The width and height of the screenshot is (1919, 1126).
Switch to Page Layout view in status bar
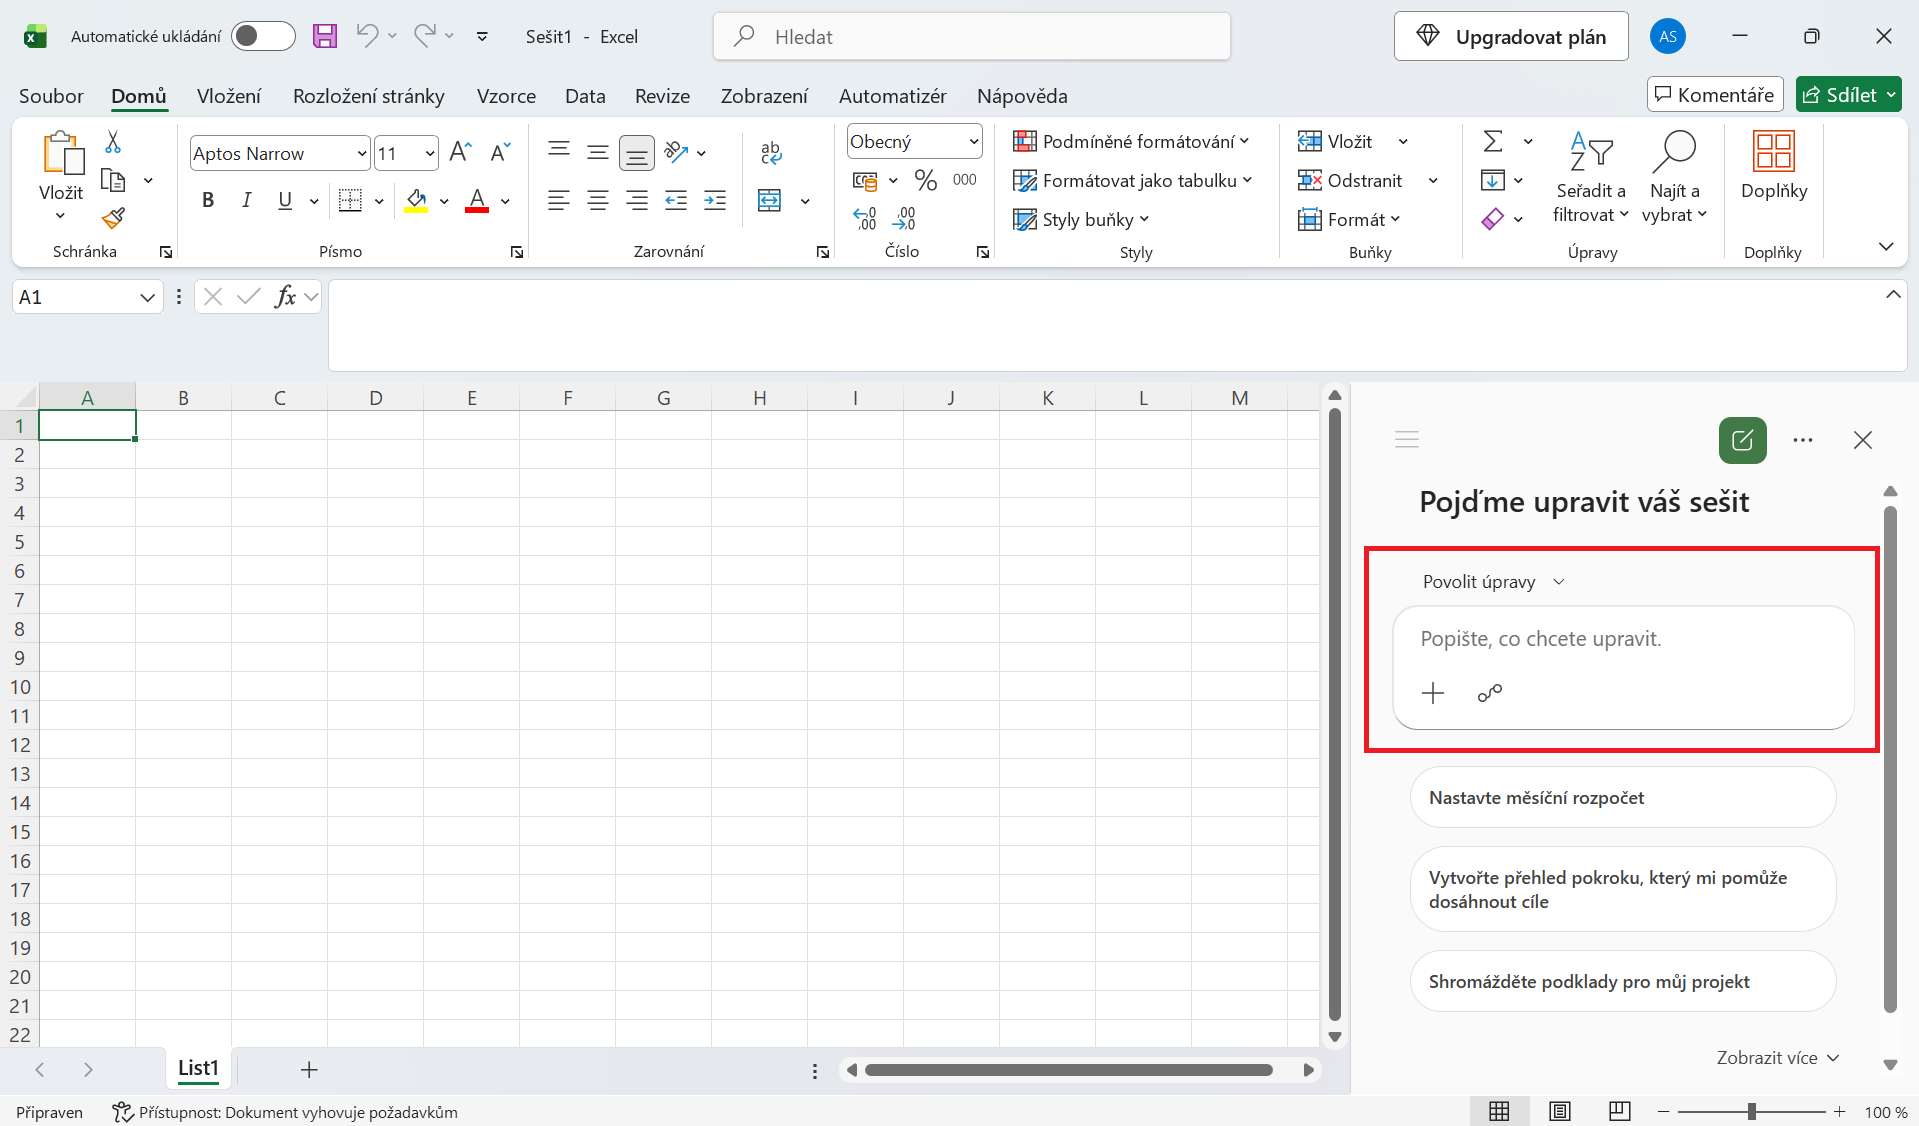[x=1559, y=1111]
